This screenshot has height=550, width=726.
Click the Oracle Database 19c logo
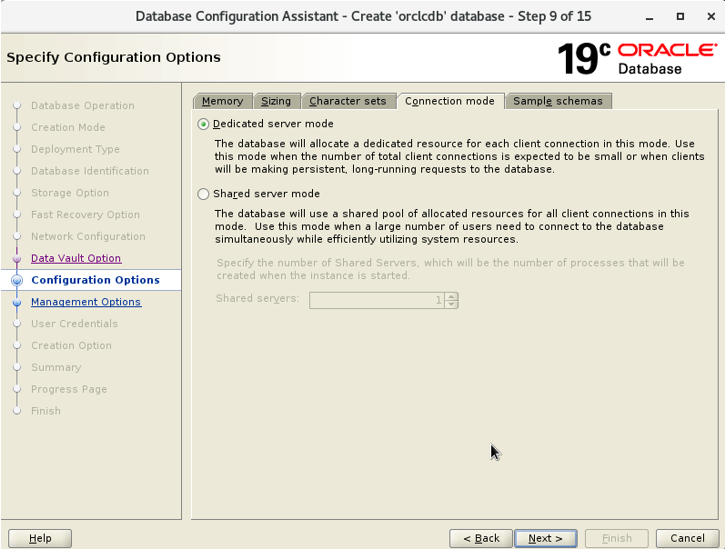tap(637, 59)
